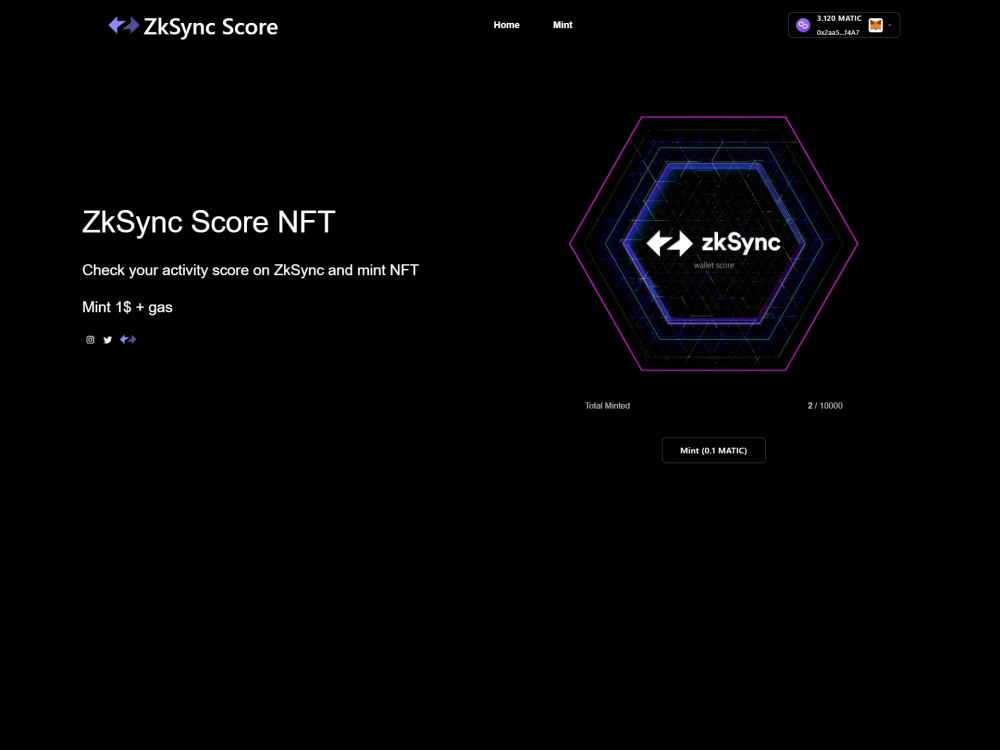The height and width of the screenshot is (750, 1000).
Task: Click 'Check your activity score' description text
Action: 251,270
